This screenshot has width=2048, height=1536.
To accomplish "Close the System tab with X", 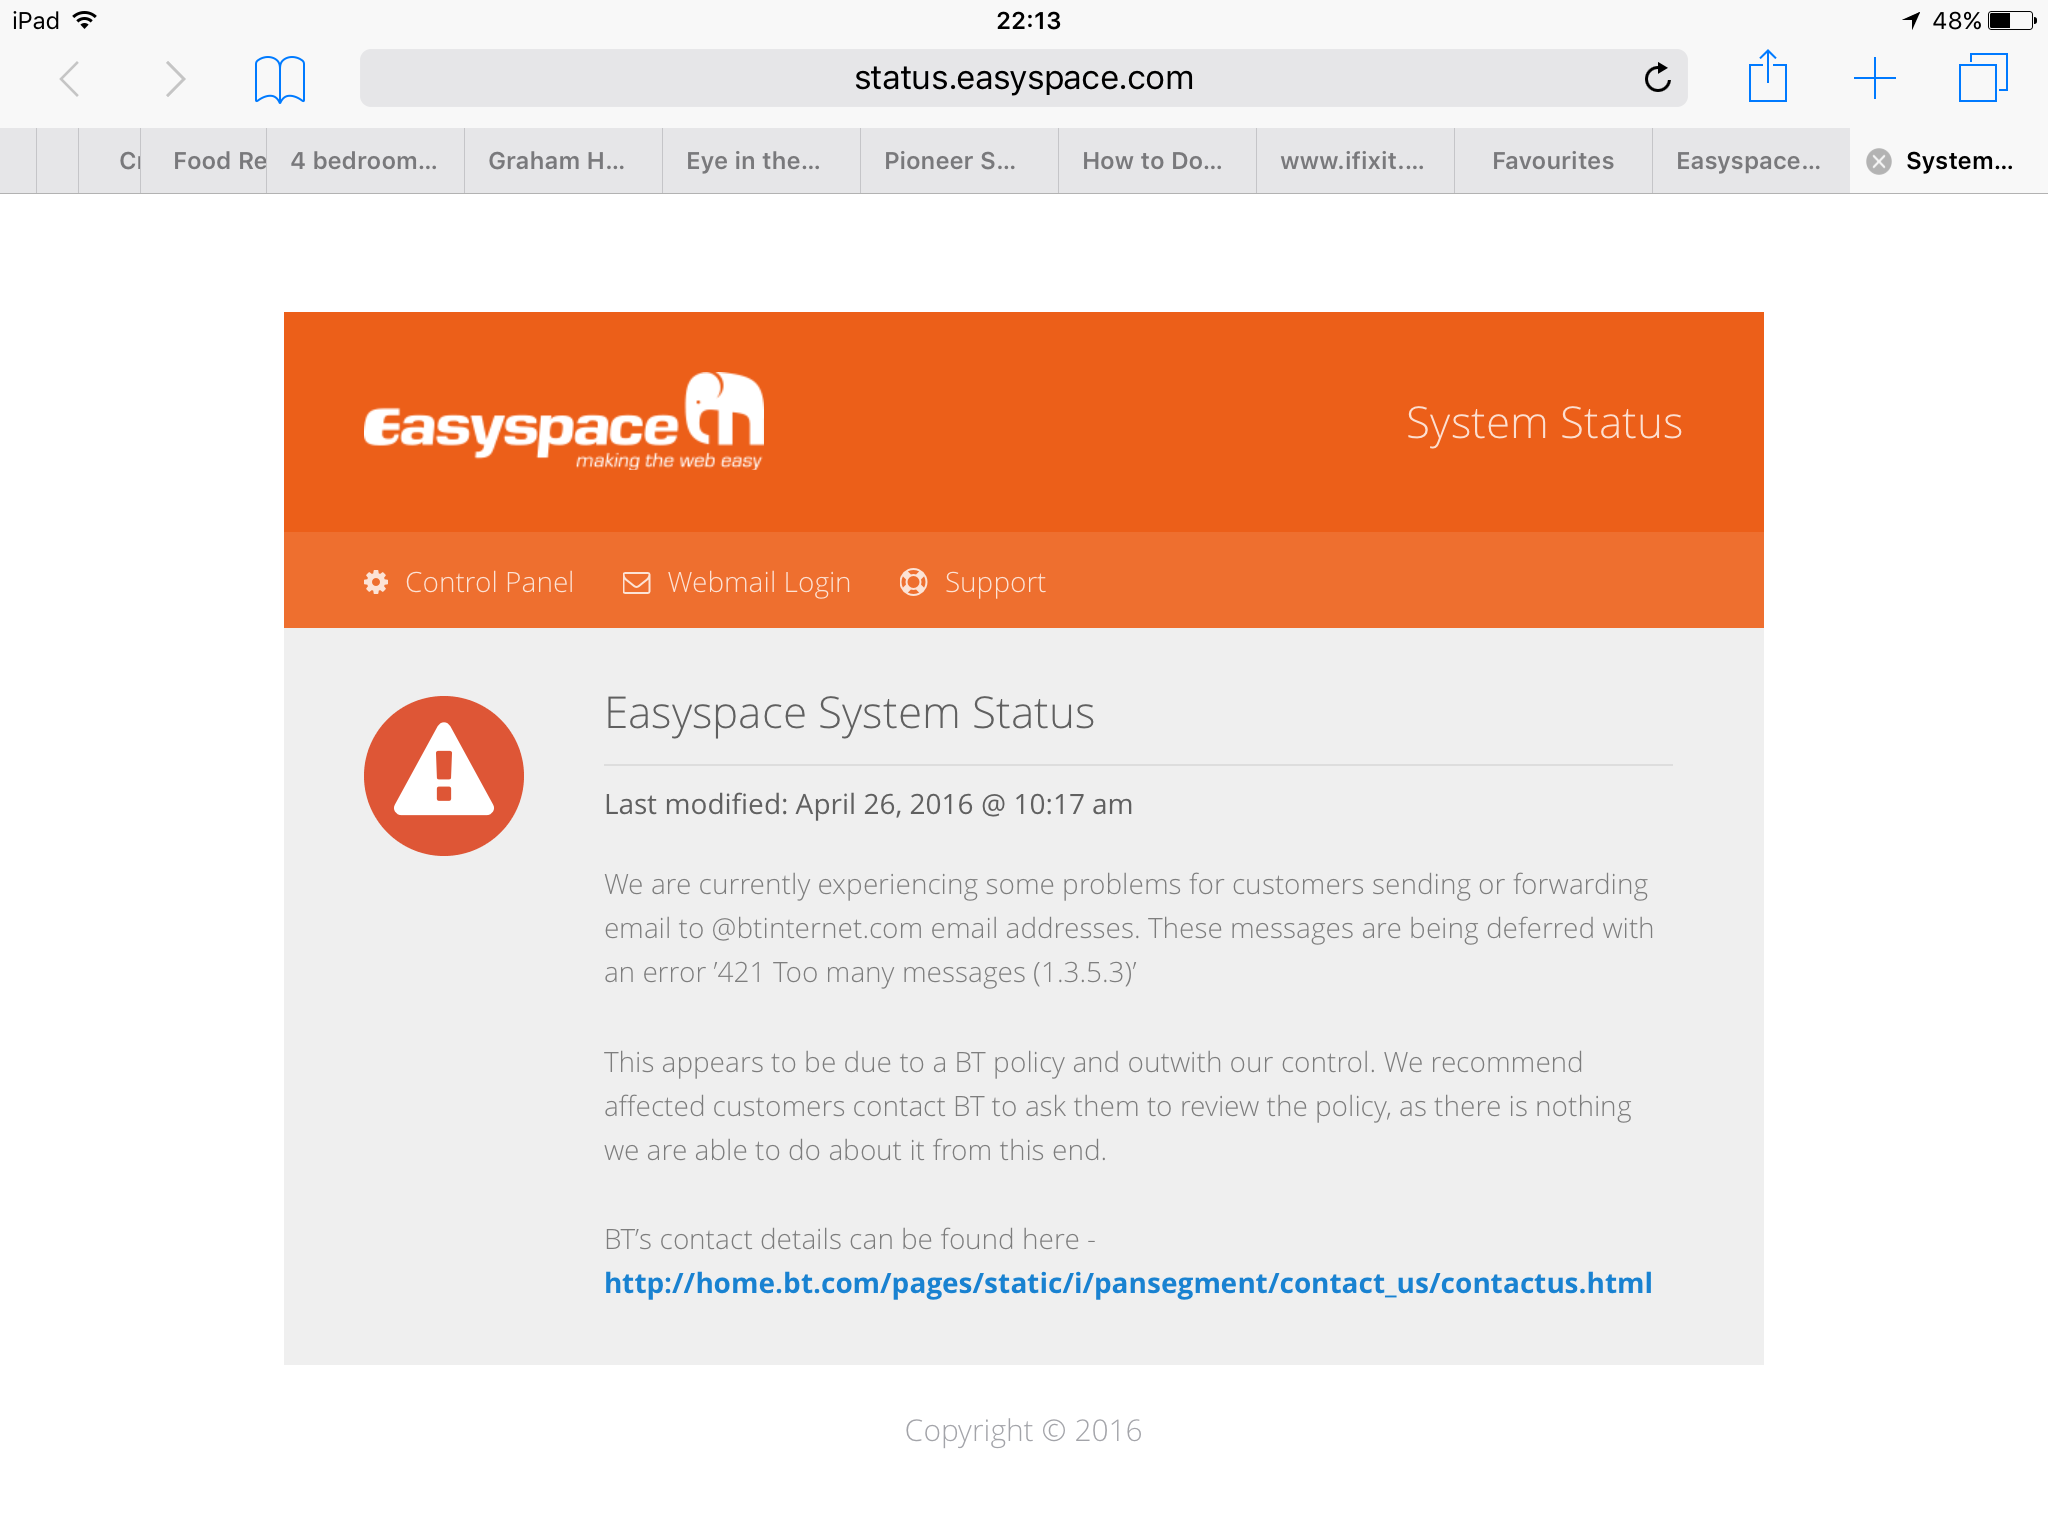I will (1879, 161).
